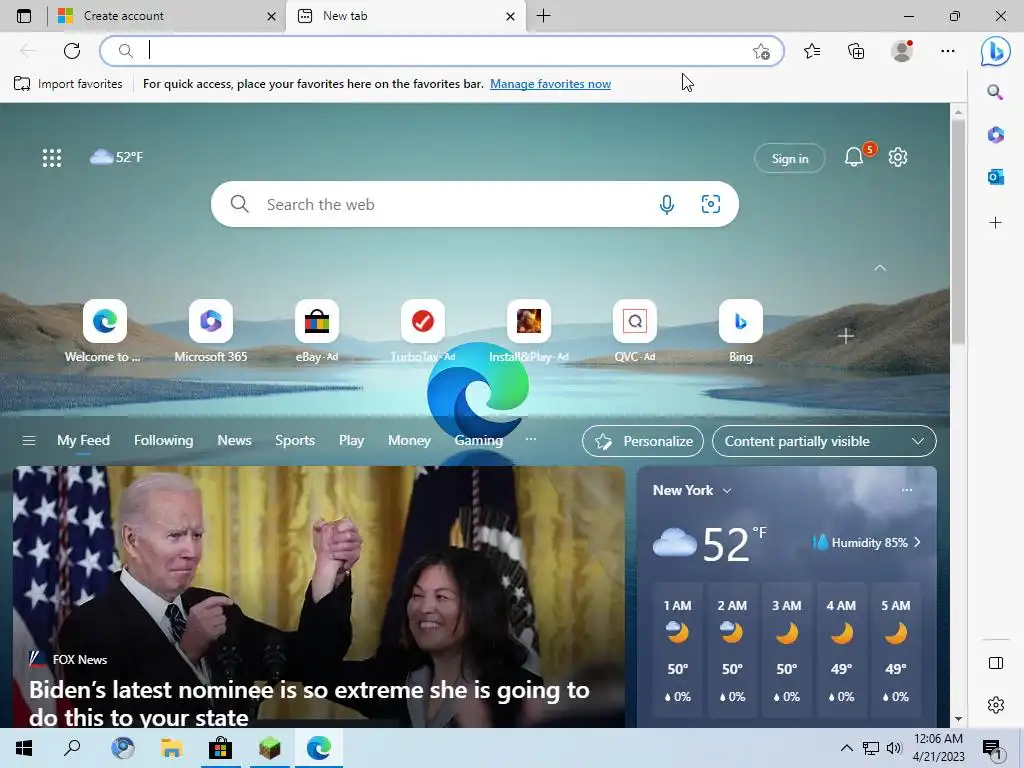1024x768 pixels.
Task: Open the Favorites list icon
Action: (x=812, y=50)
